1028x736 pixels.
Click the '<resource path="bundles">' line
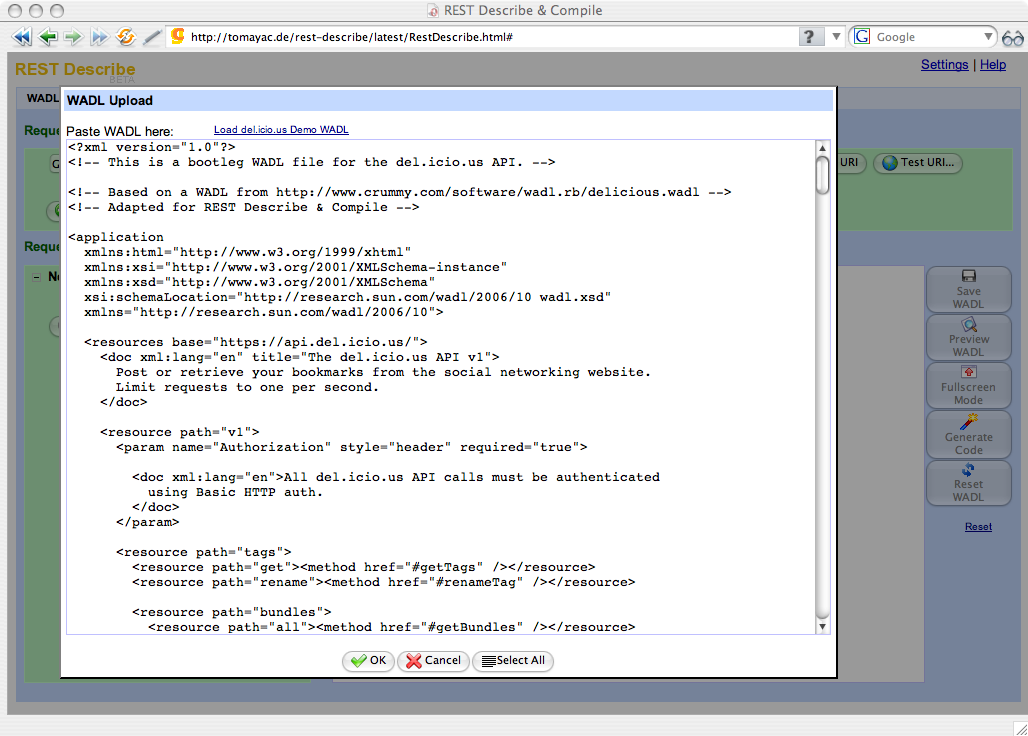point(231,612)
